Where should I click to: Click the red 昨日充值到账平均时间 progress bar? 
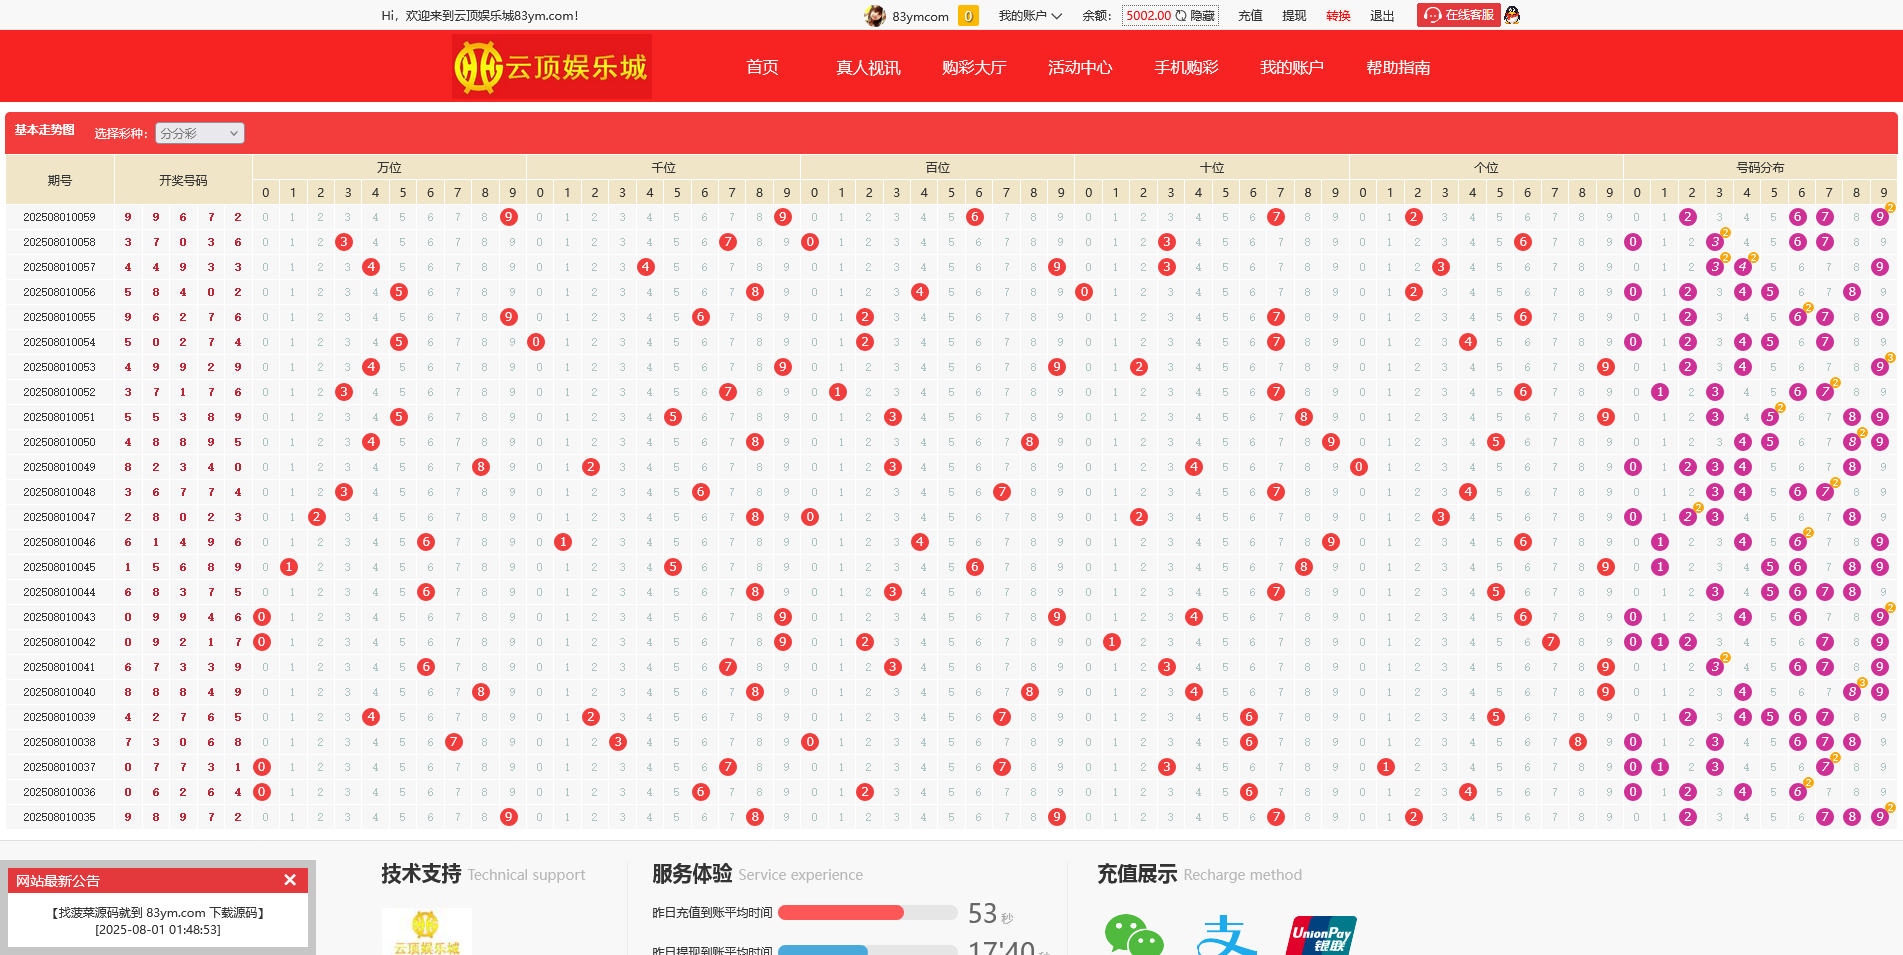[x=840, y=912]
